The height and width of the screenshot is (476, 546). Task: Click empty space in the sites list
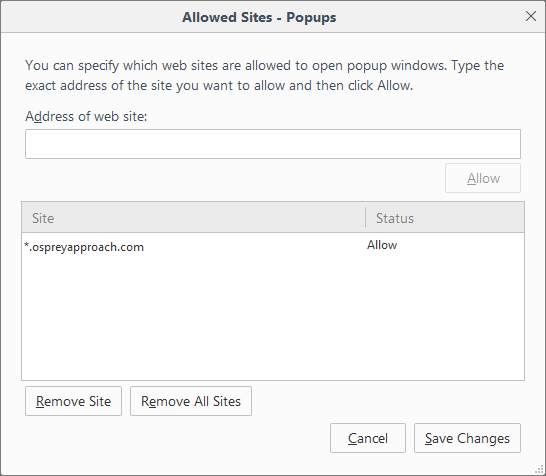coord(193,317)
